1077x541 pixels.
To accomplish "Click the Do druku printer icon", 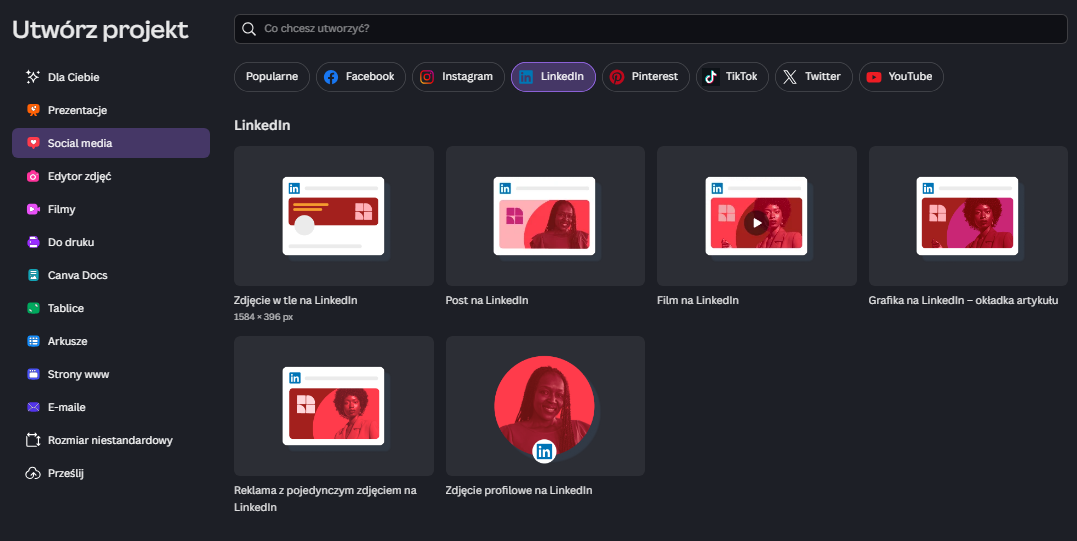I will (33, 242).
